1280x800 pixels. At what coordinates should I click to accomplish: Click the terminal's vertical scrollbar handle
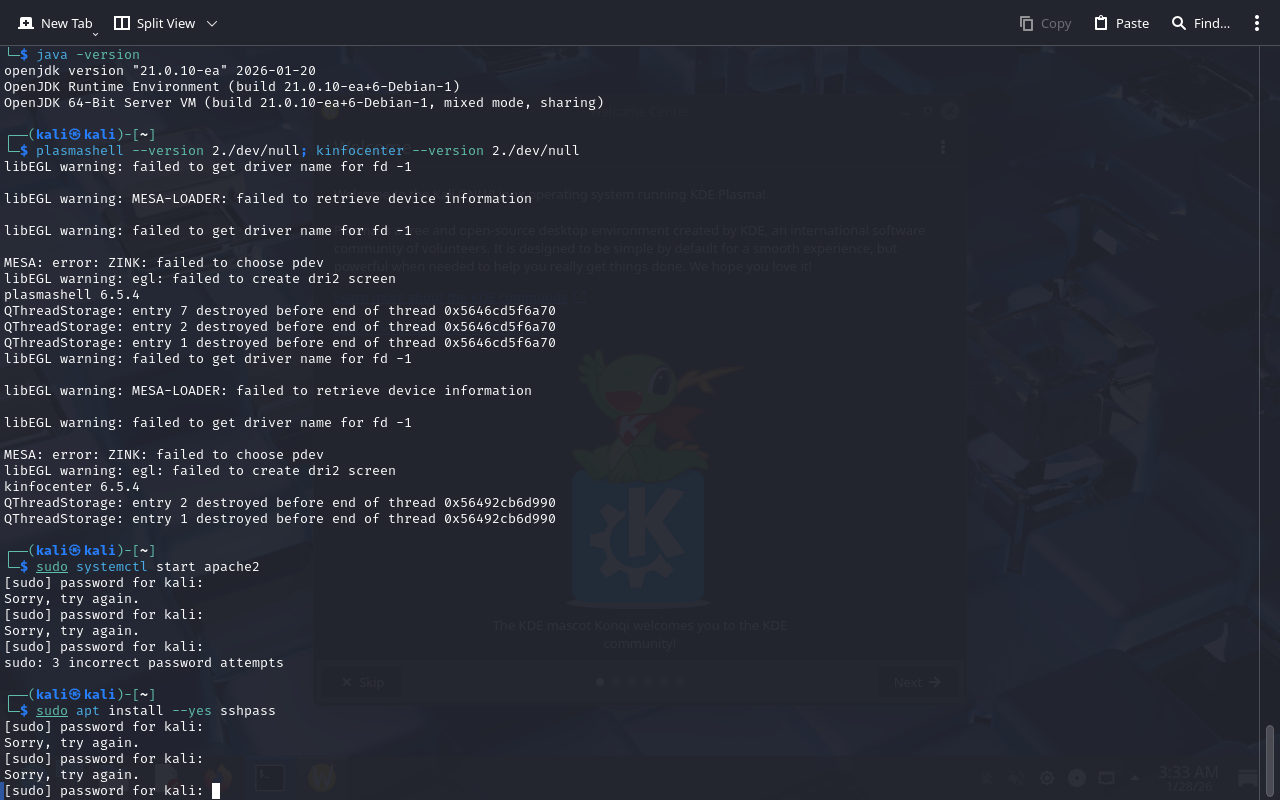[x=1270, y=760]
